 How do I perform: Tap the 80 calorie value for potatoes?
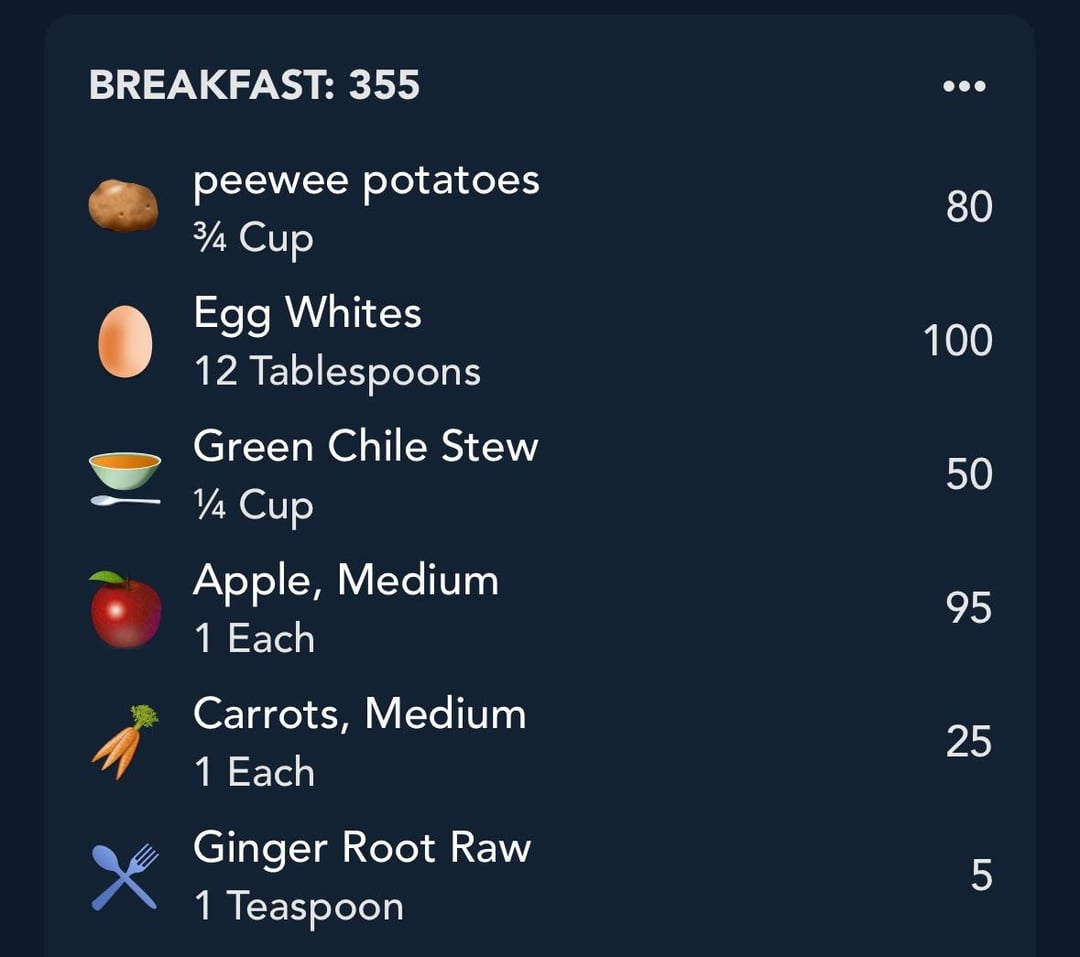point(968,207)
